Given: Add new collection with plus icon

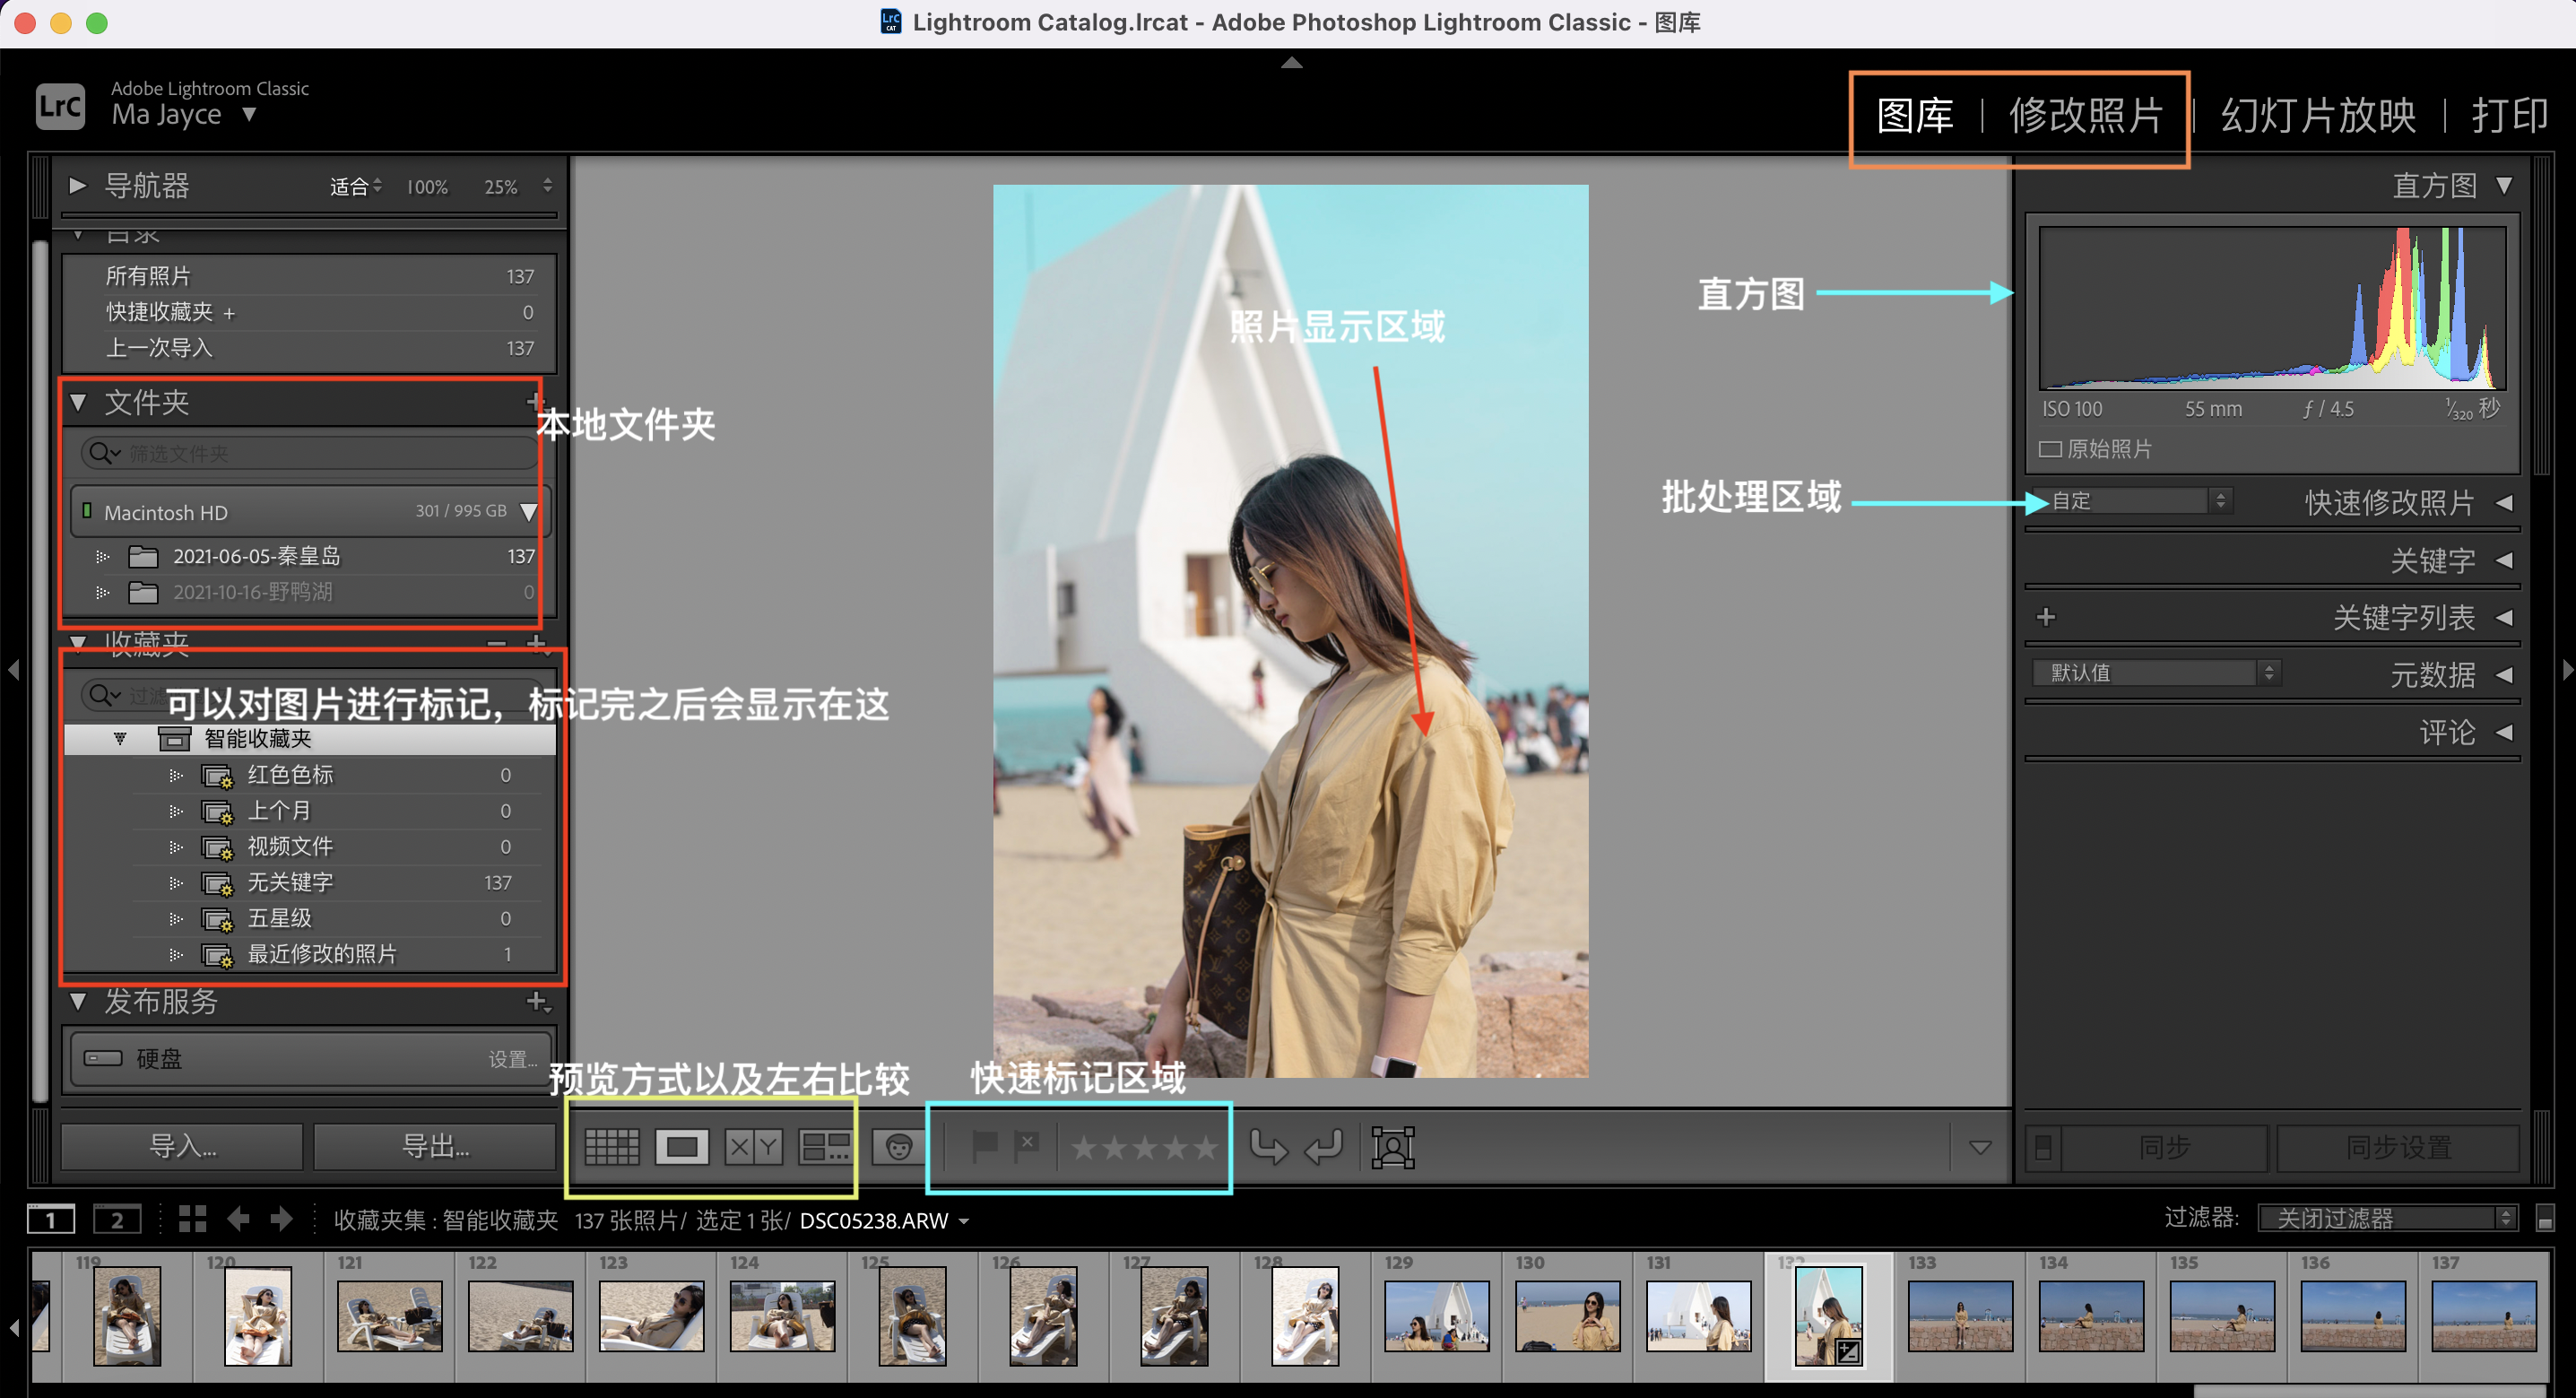Looking at the screenshot, I should (536, 643).
